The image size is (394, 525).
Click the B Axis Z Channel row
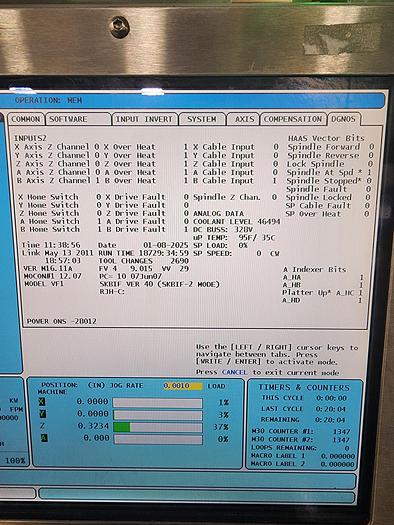(58, 180)
